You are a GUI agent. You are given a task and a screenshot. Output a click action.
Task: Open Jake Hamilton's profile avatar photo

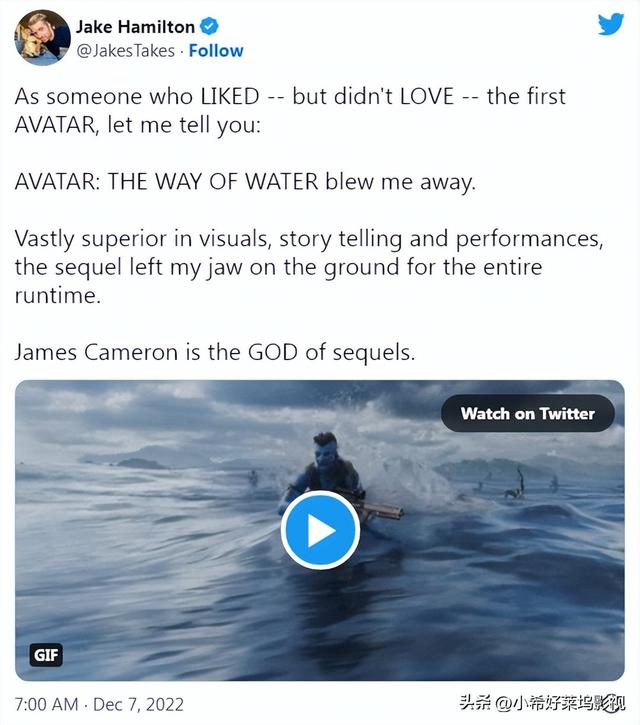pyautogui.click(x=43, y=38)
